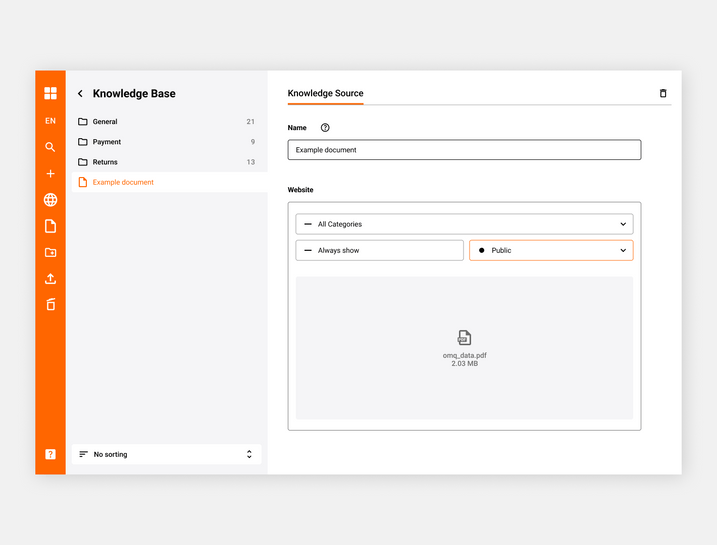Click the 2.03 MB file size text
Viewport: 717px width, 545px height.
464,363
